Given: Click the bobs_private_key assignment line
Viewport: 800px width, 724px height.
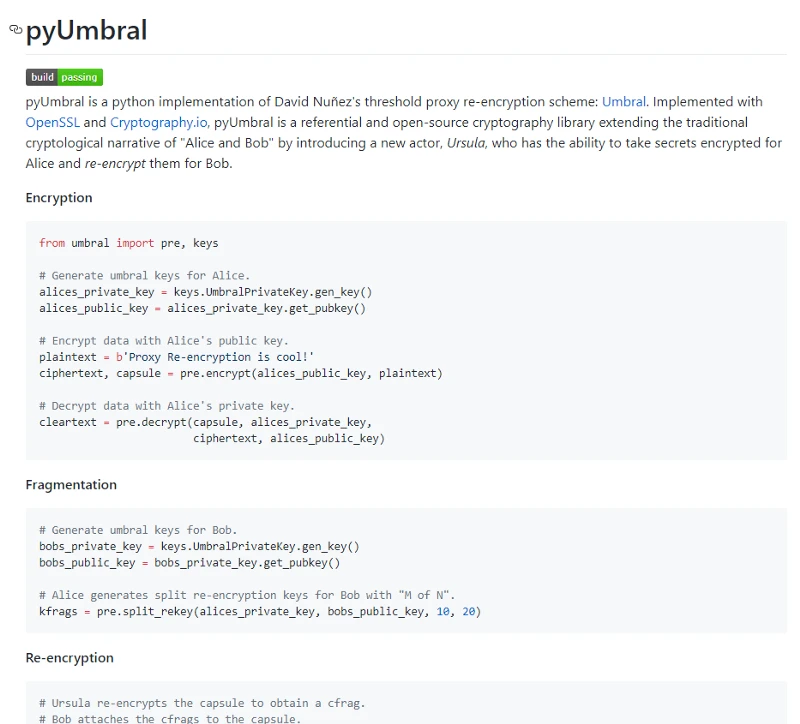Looking at the screenshot, I should pyautogui.click(x=199, y=546).
